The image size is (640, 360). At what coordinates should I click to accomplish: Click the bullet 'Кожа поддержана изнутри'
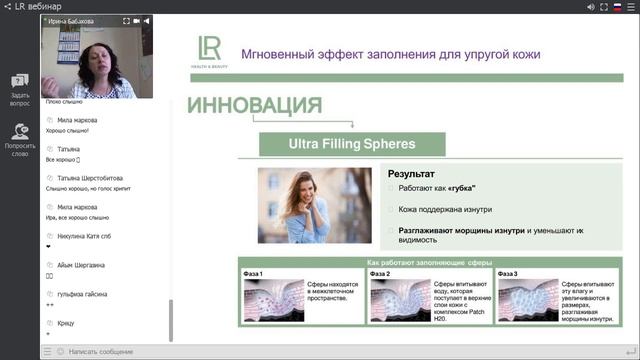point(445,209)
